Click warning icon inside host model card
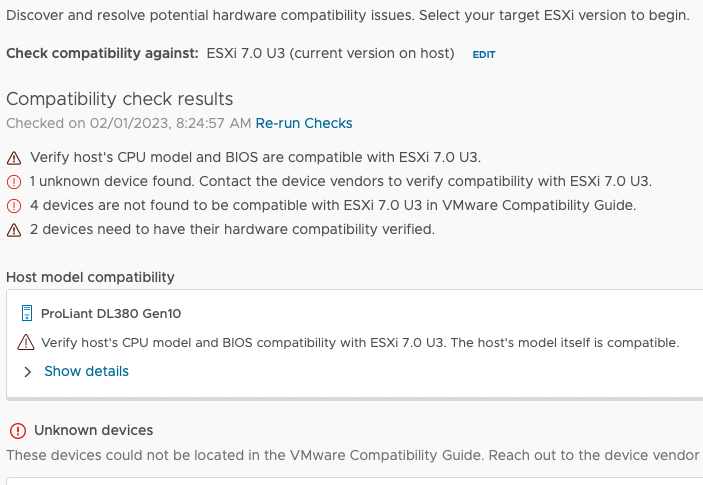The image size is (703, 485). click(26, 342)
